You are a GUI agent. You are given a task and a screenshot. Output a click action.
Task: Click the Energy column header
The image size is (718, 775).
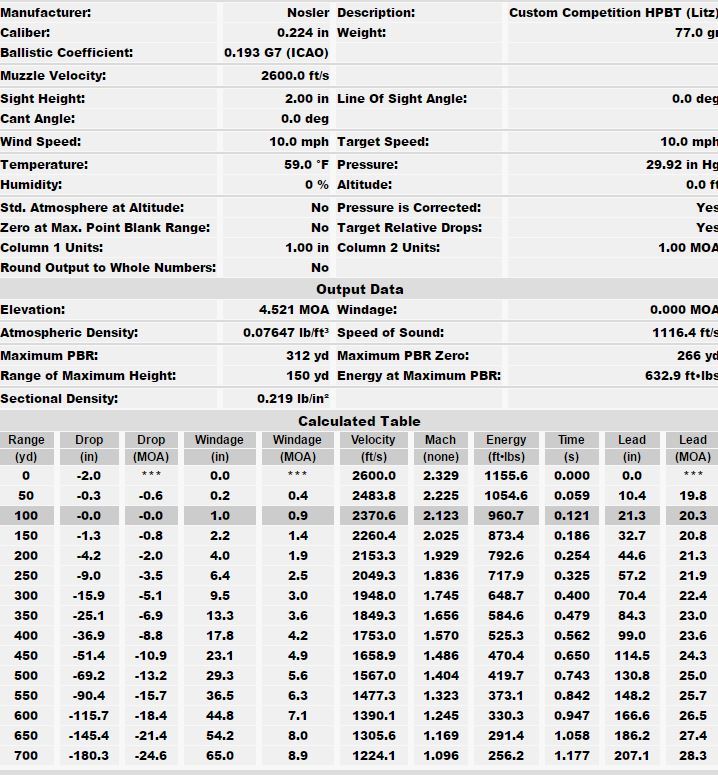point(506,440)
